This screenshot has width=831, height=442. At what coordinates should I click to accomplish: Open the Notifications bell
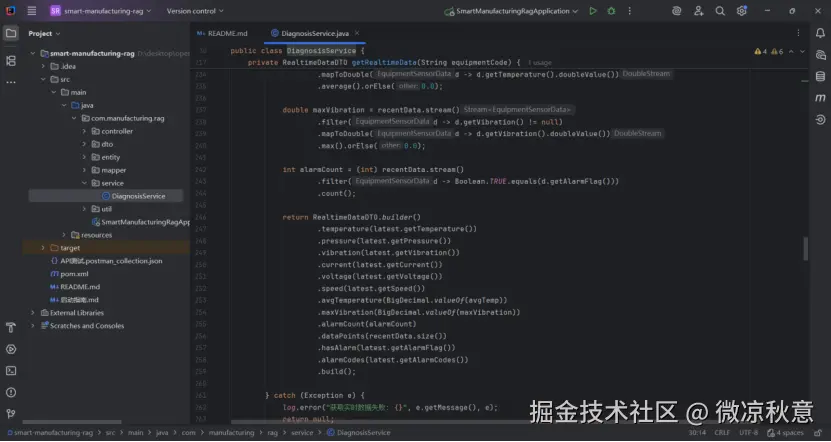point(820,33)
